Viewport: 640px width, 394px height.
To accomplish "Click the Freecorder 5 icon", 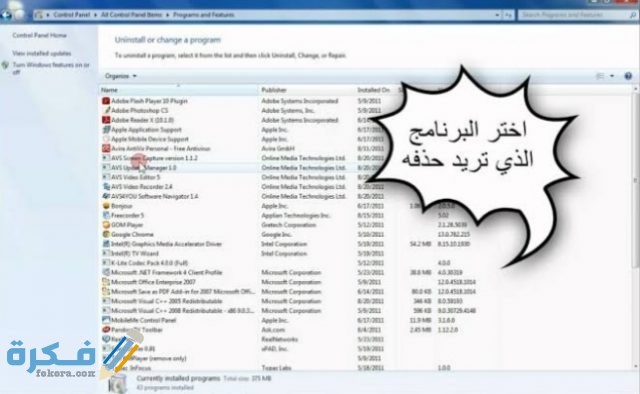I will pos(106,215).
